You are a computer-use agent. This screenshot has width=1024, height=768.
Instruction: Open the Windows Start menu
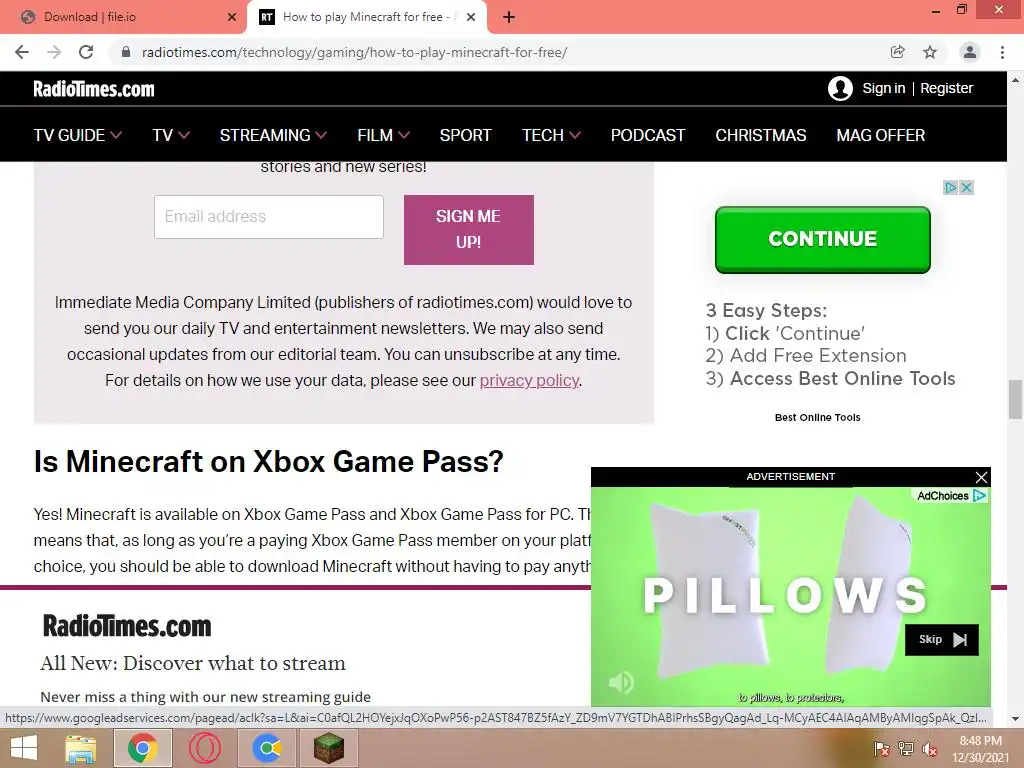click(x=24, y=748)
